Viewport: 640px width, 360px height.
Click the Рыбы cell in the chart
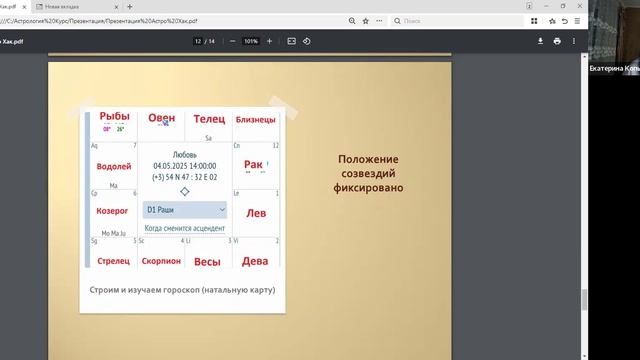coord(114,127)
